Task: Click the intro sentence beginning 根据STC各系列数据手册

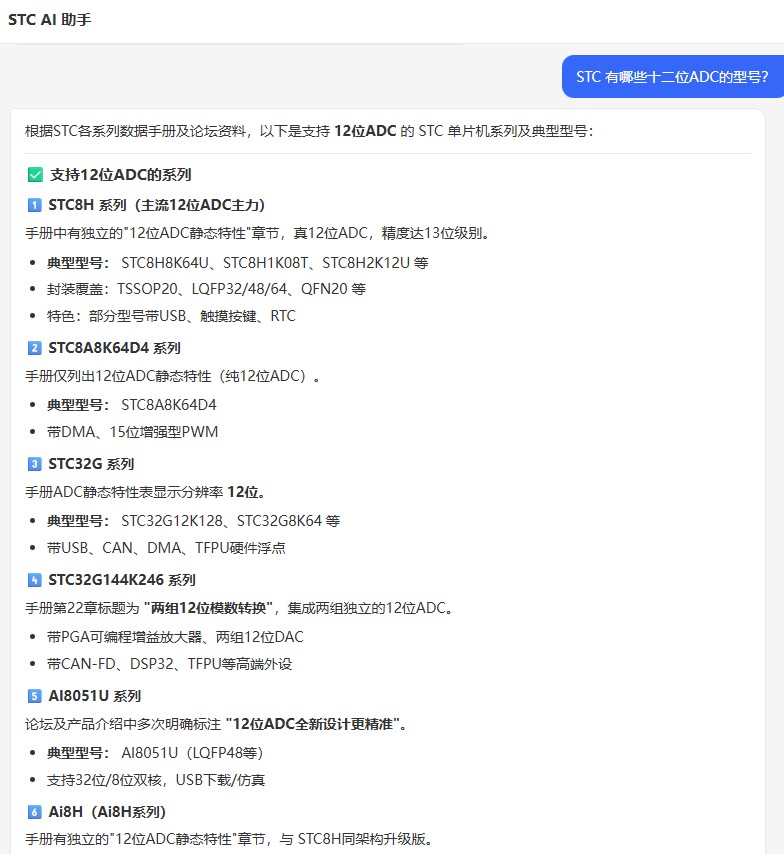Action: (309, 131)
